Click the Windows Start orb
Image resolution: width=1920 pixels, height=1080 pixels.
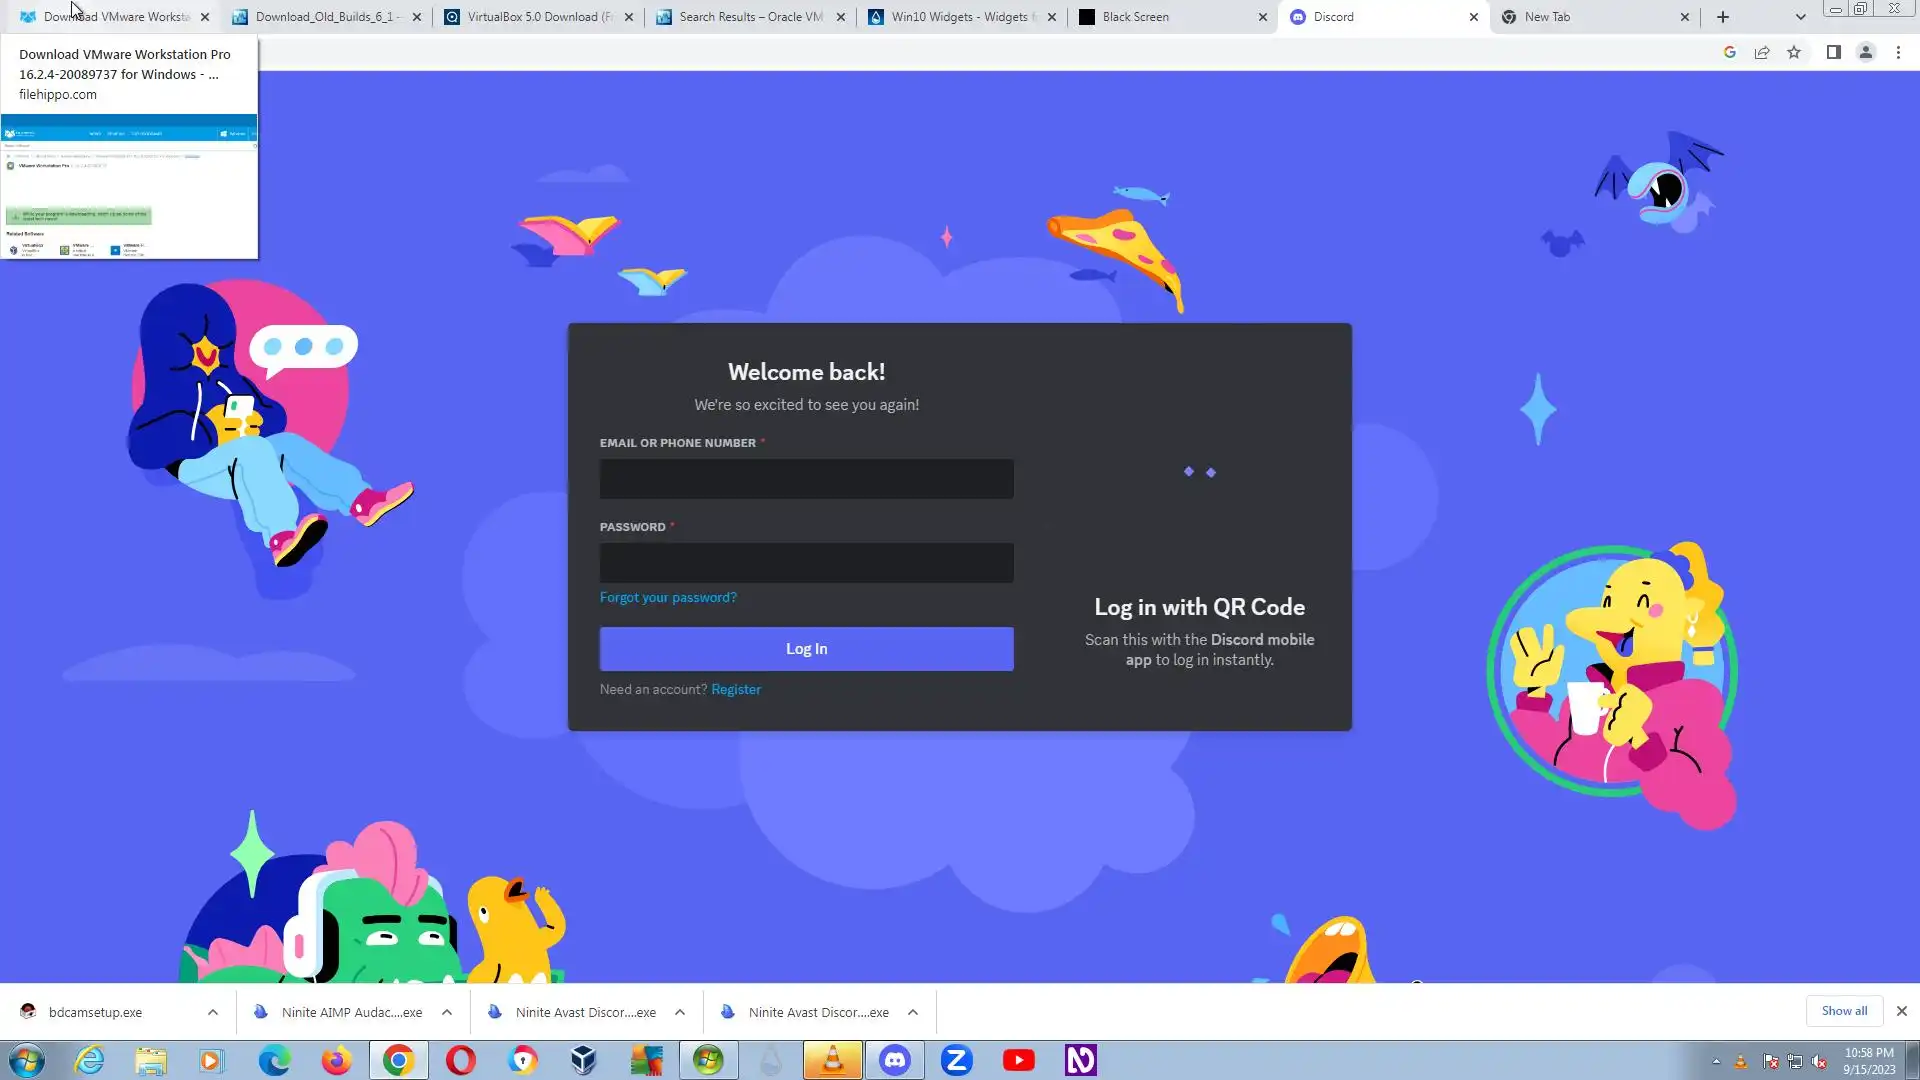[x=27, y=1060]
